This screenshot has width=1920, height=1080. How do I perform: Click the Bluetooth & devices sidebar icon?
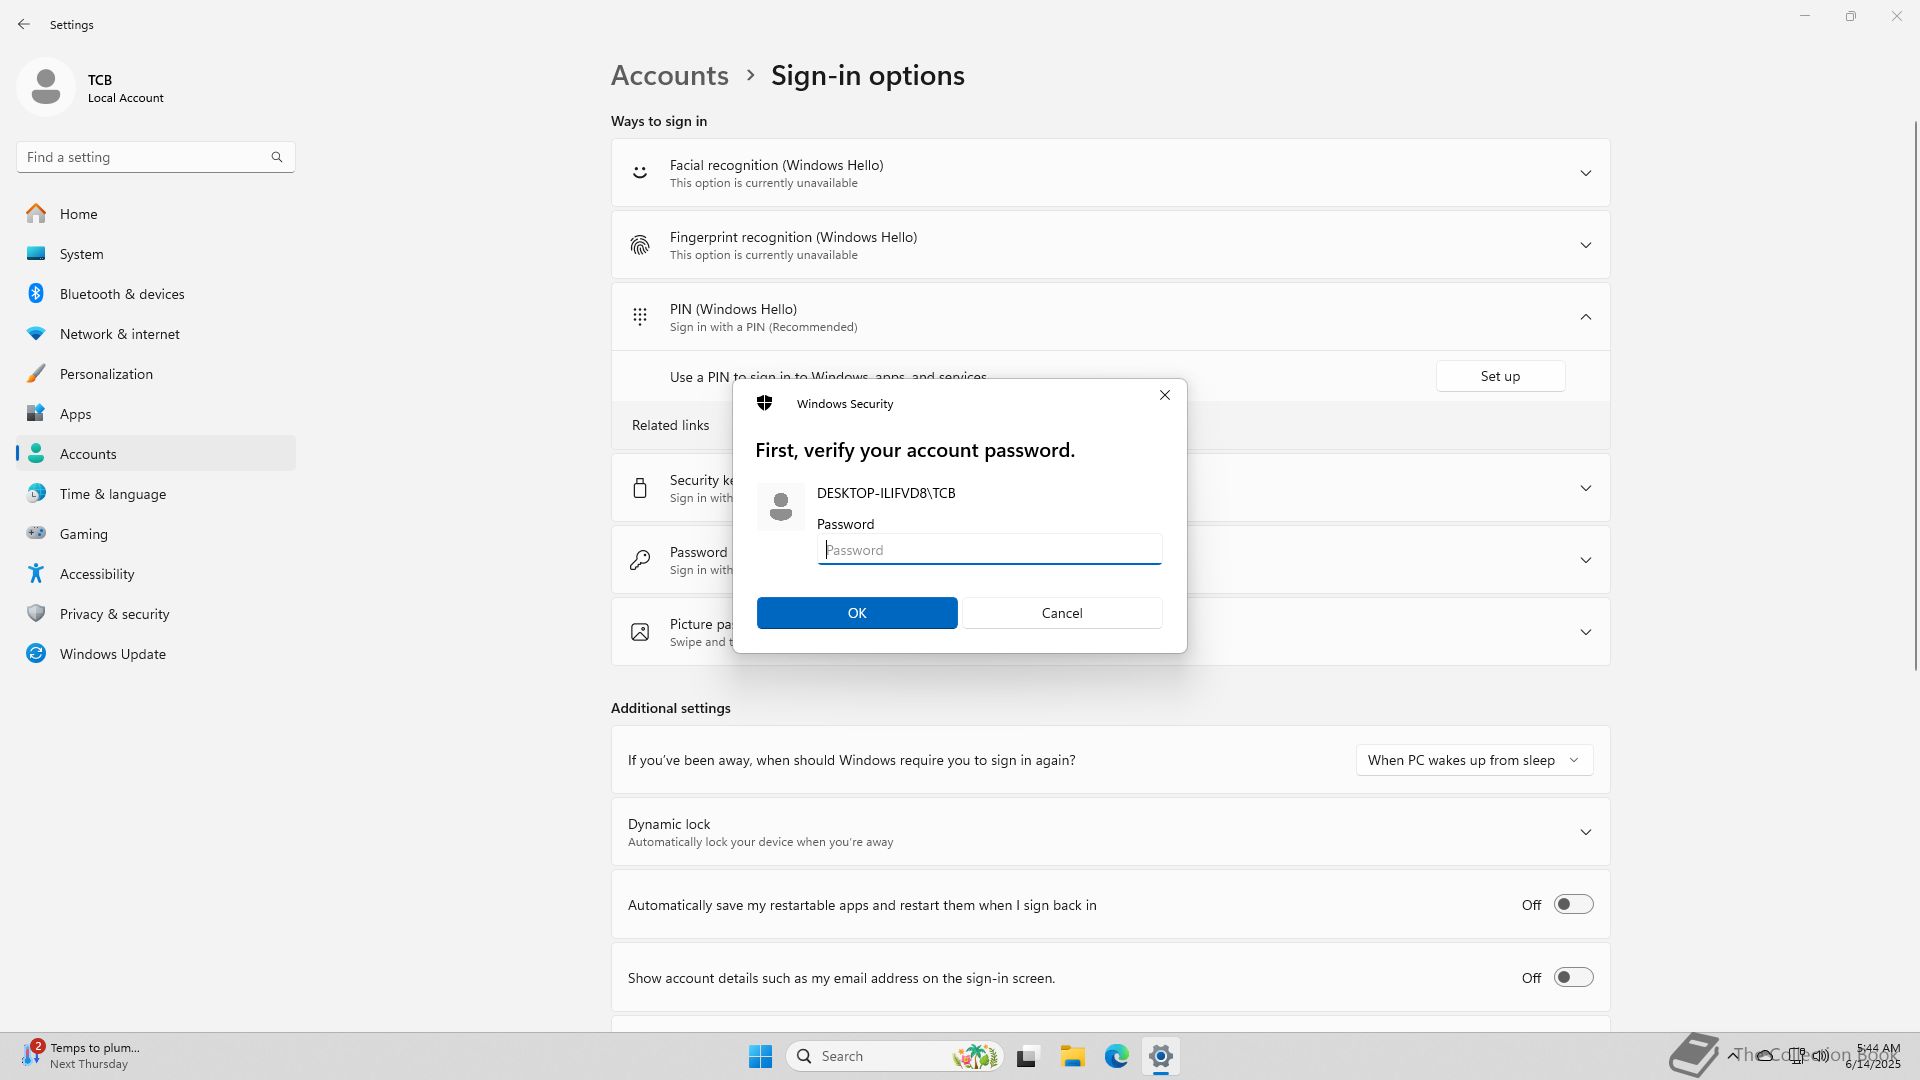point(36,294)
